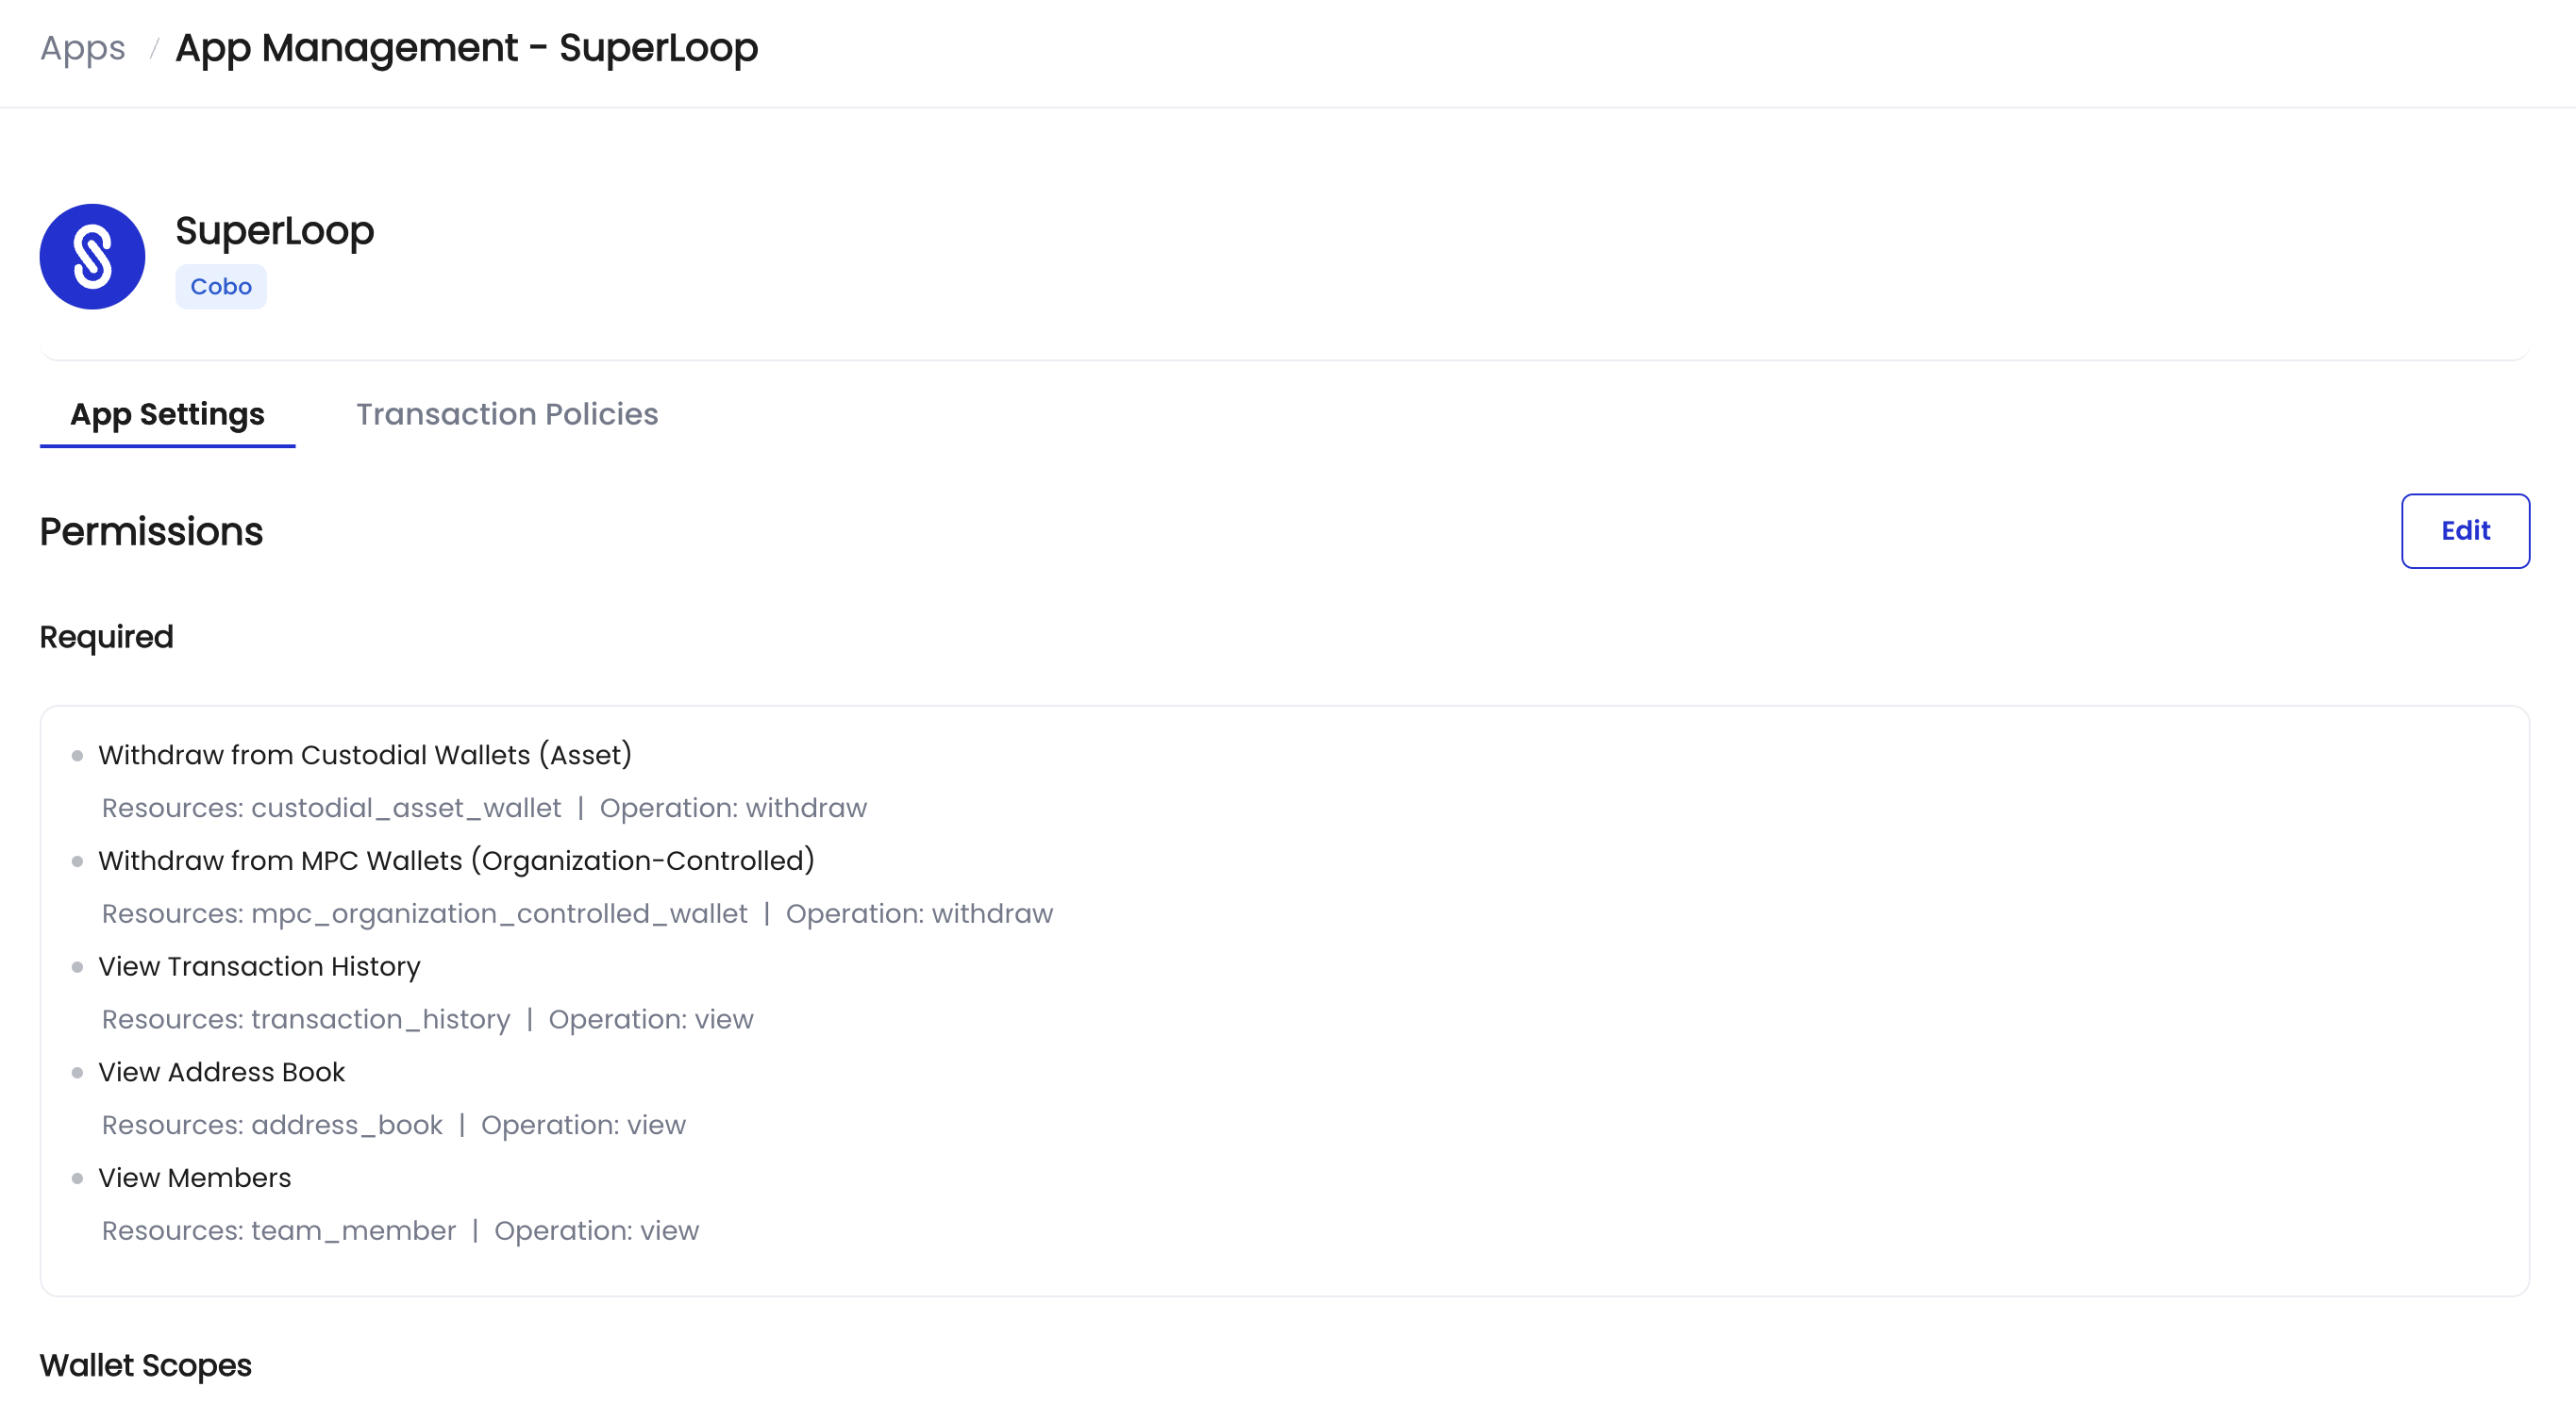Screen dimensions: 2576x1404
Task: Select the View Members permission row
Action: (194, 1178)
